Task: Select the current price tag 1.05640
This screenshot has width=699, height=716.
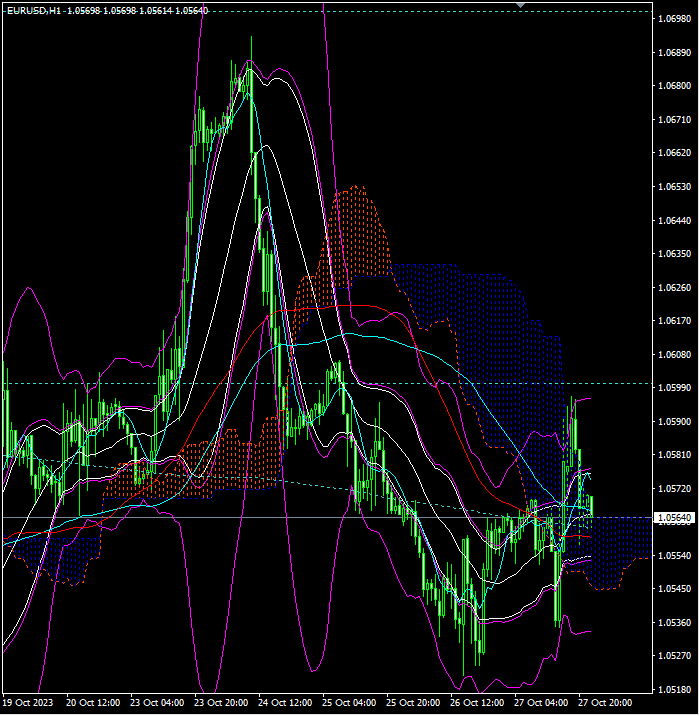Action: [x=674, y=518]
